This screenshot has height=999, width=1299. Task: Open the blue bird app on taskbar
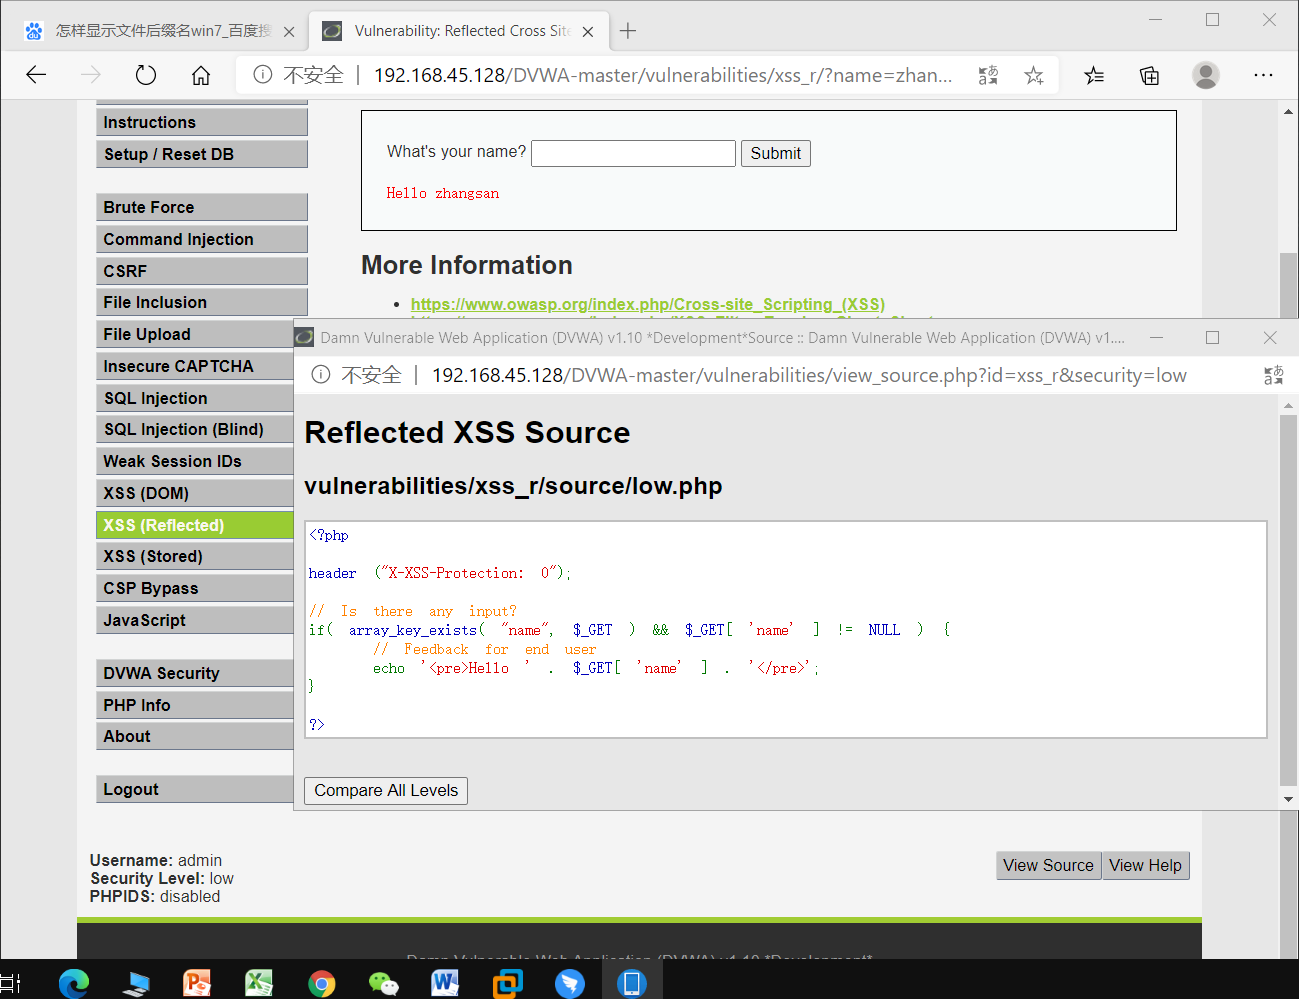pos(569,984)
